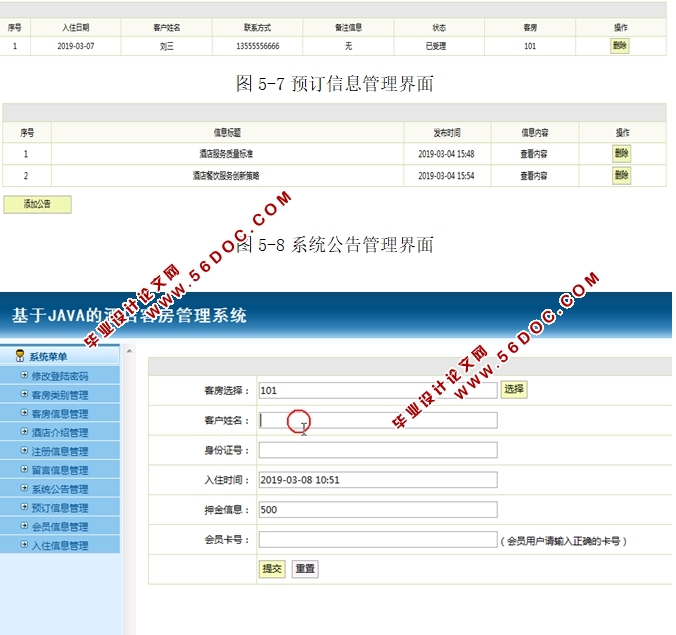Image resolution: width=676 pixels, height=635 pixels.
Task: Open 客房类别管理 in sidebar
Action: point(60,395)
